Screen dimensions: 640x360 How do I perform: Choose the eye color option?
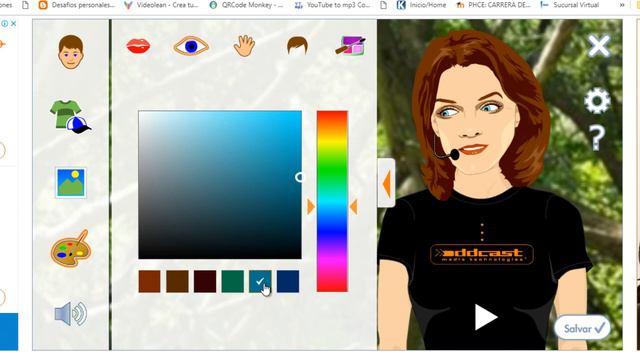coord(191,46)
